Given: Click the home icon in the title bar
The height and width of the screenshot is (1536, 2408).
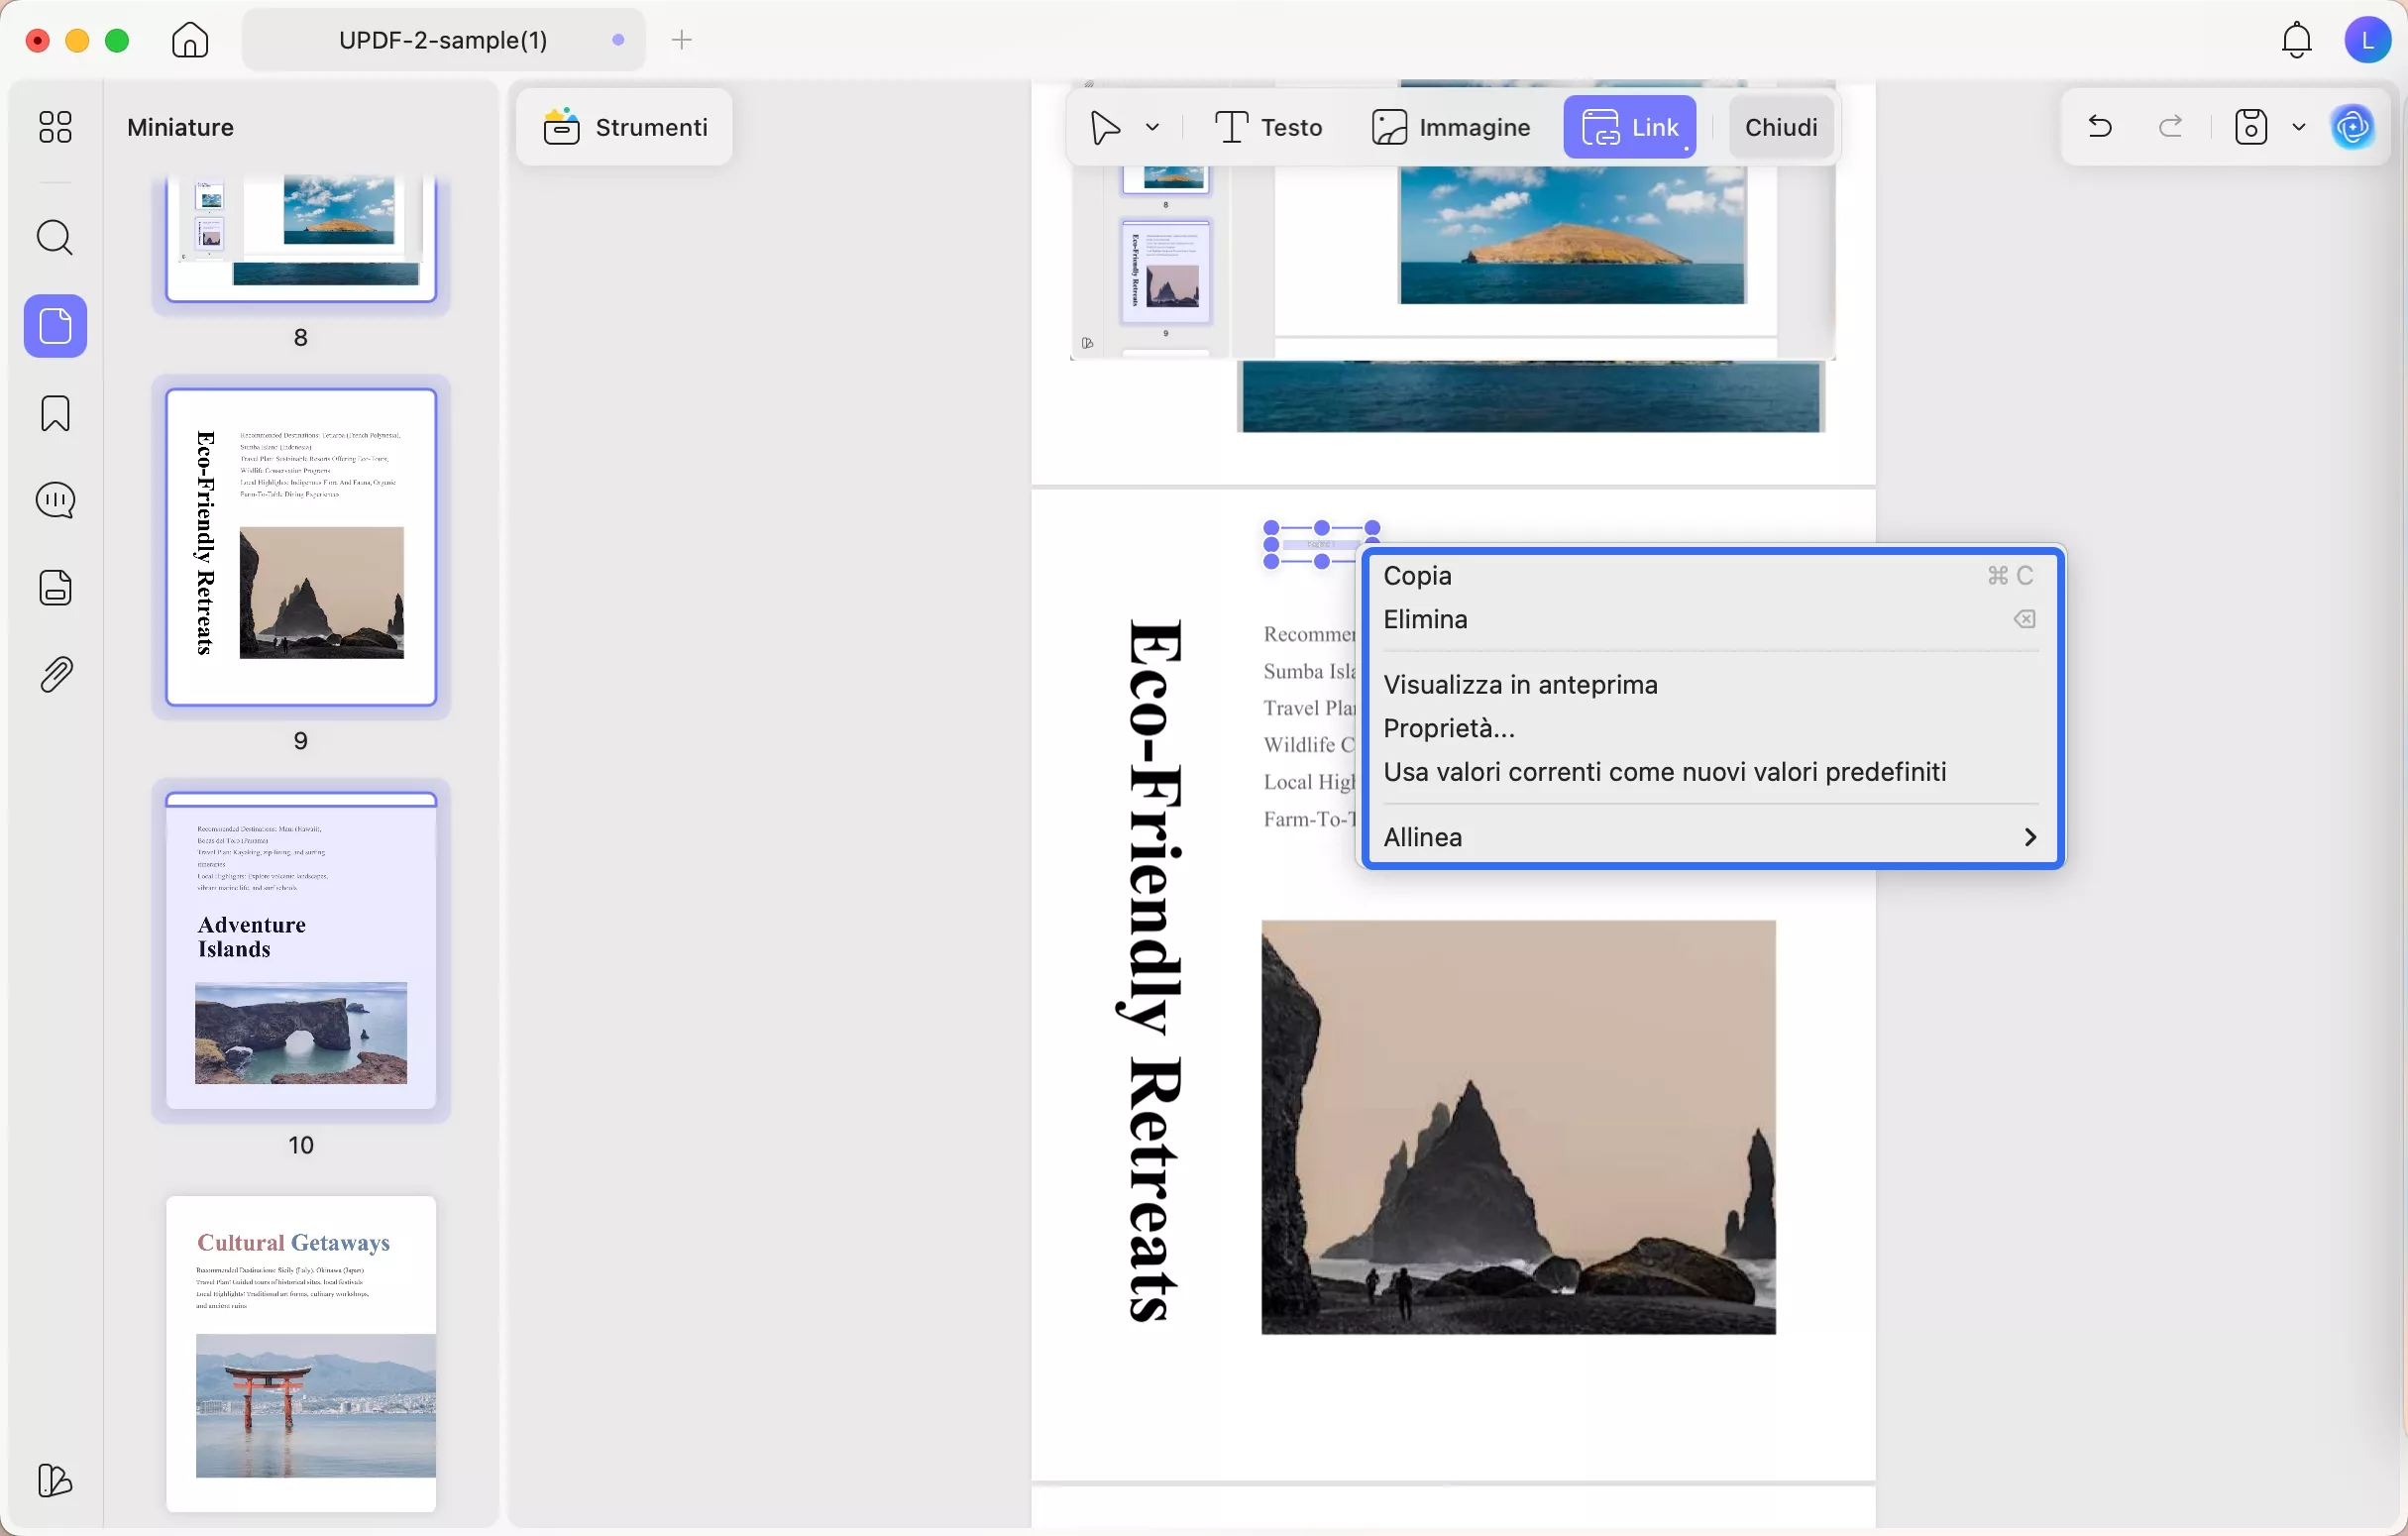Looking at the screenshot, I should pyautogui.click(x=190, y=40).
